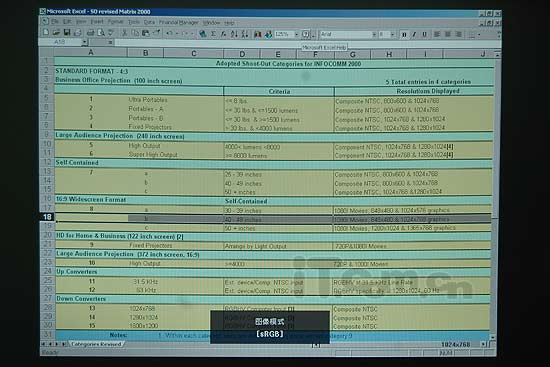This screenshot has height=367, width=550.
Task: Select the Sort Ascending icon
Action: [x=234, y=34]
